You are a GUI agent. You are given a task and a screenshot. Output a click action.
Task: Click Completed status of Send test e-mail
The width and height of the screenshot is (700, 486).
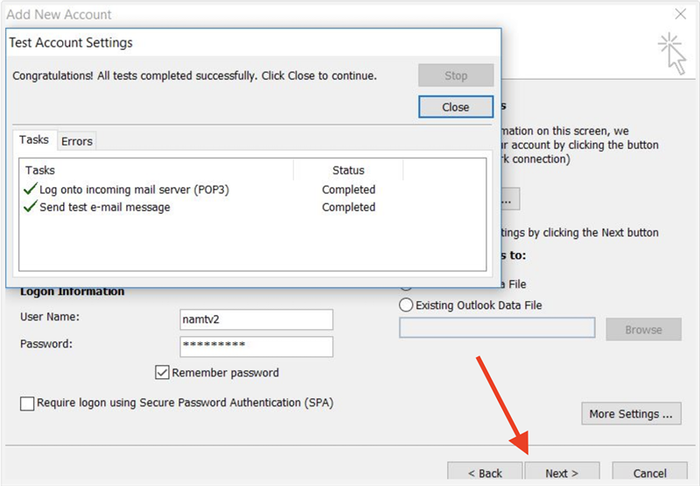coord(349,207)
